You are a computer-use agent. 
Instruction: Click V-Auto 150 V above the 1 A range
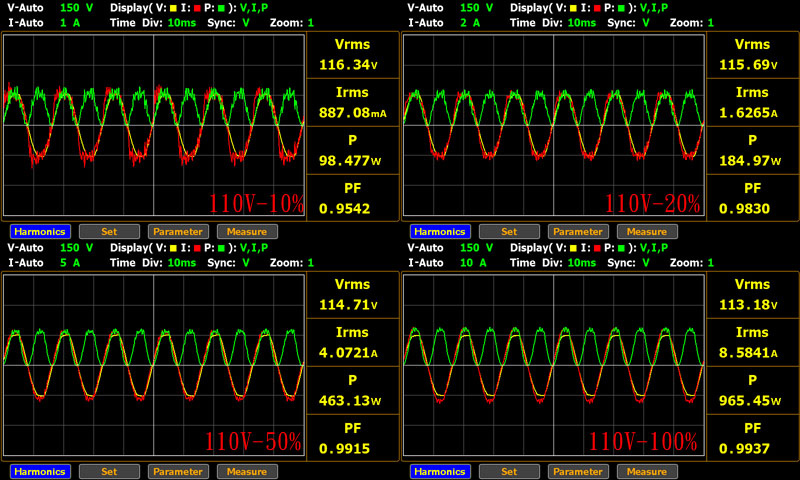[x=77, y=8]
